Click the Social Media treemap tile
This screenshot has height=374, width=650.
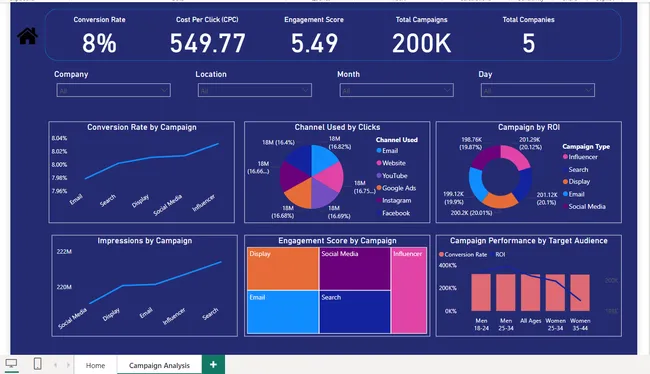pos(355,268)
